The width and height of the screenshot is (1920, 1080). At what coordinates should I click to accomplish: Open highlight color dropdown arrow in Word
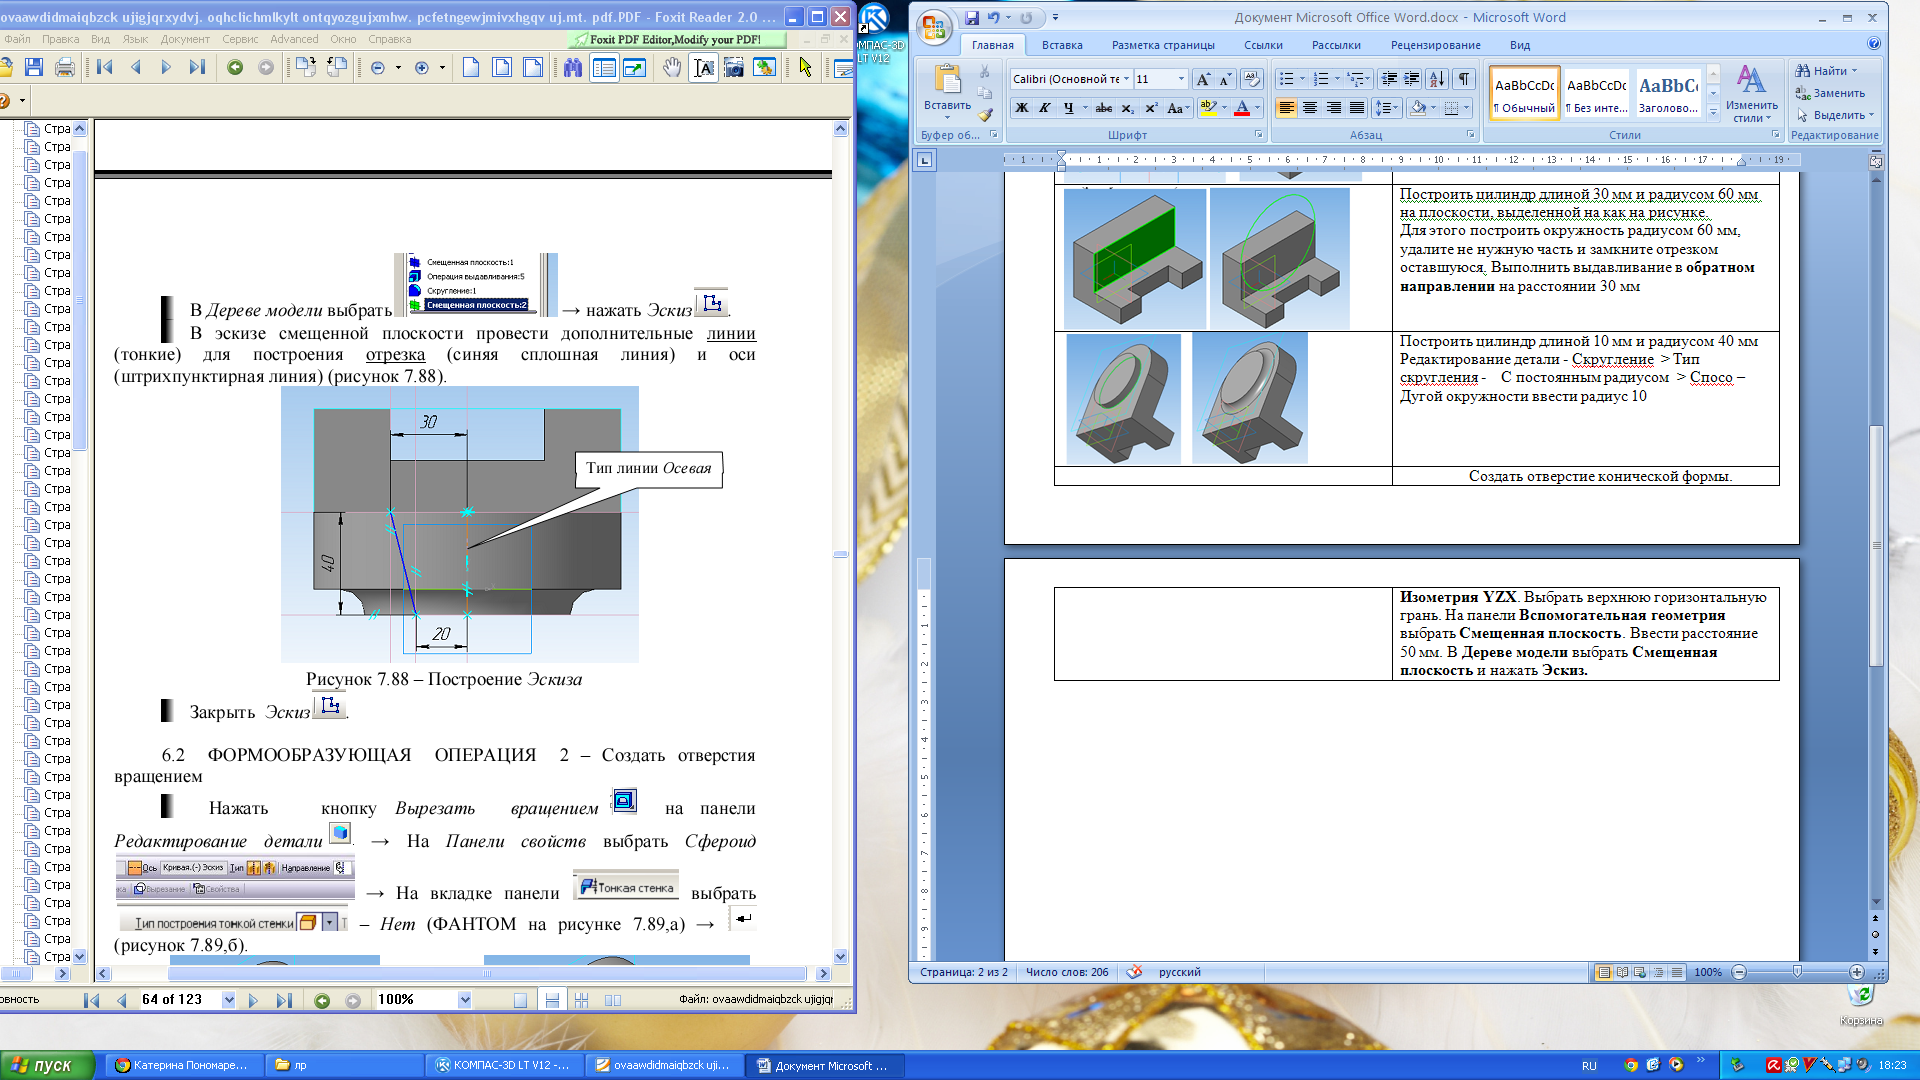click(1224, 108)
